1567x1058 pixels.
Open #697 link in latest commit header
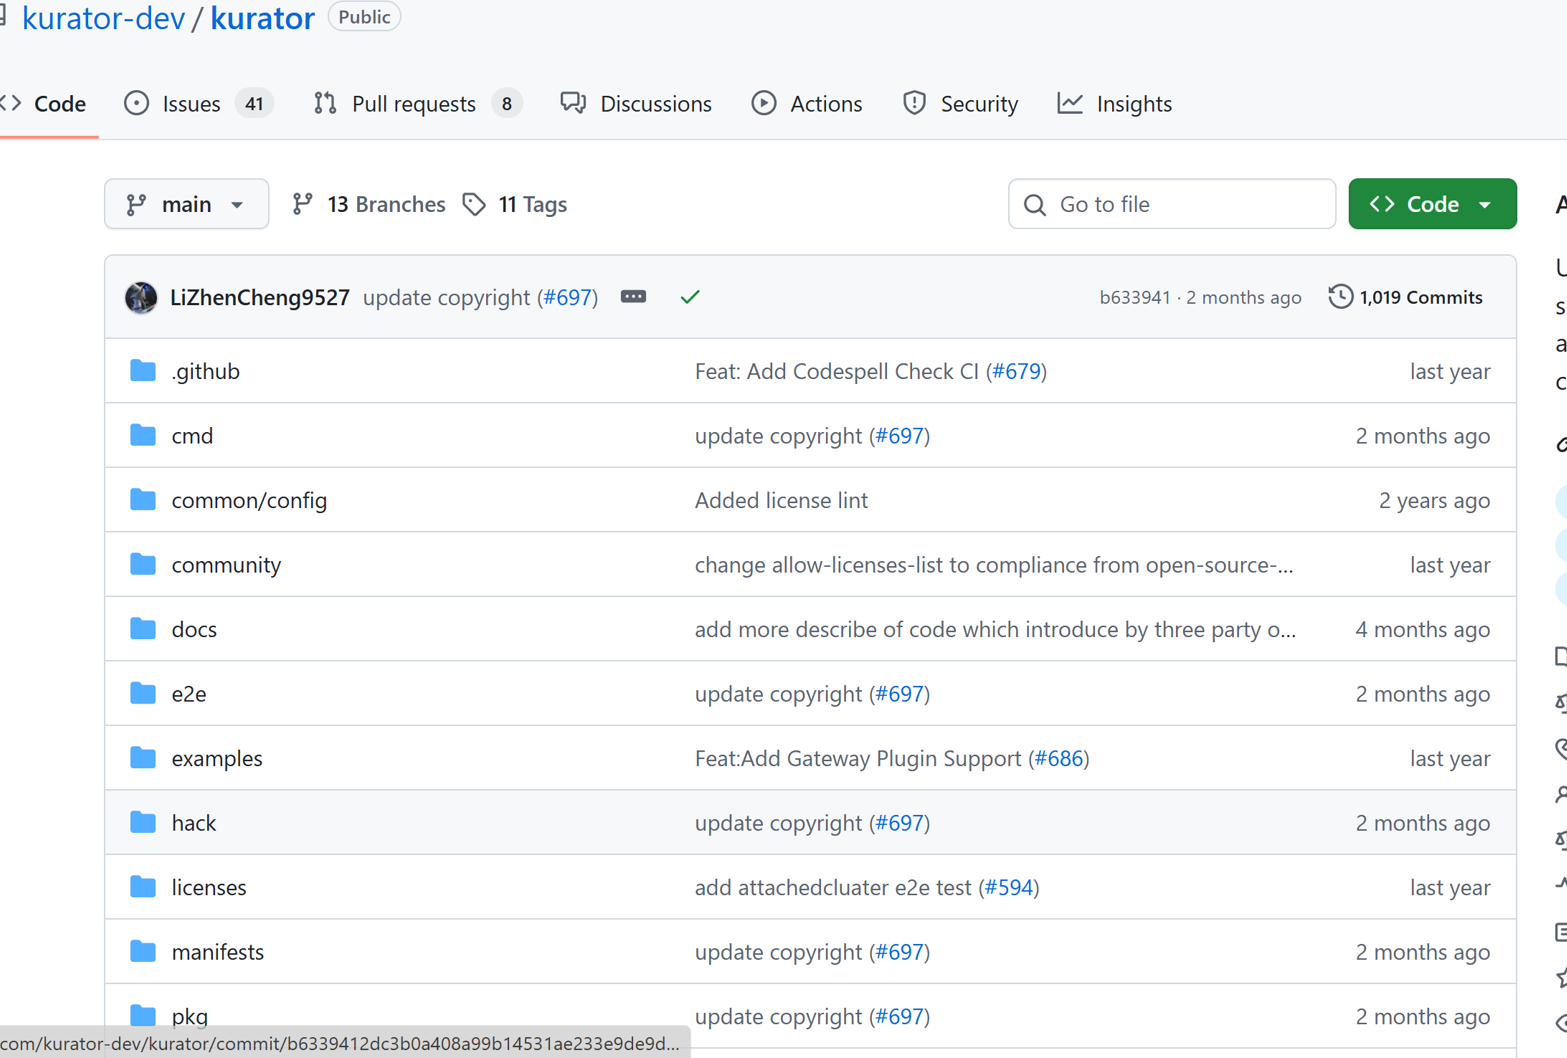coord(569,297)
